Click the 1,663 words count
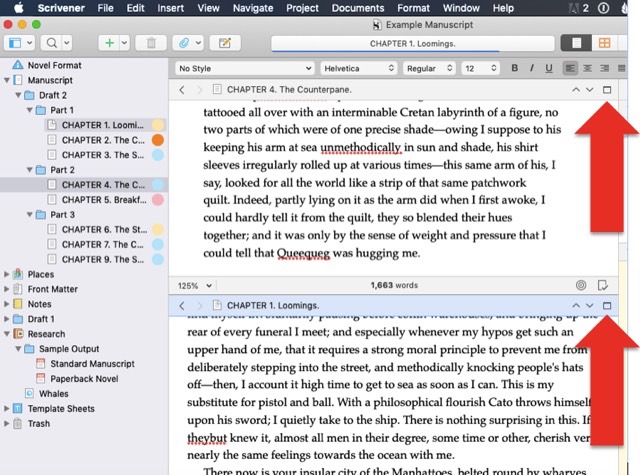The width and height of the screenshot is (640, 475). [394, 285]
